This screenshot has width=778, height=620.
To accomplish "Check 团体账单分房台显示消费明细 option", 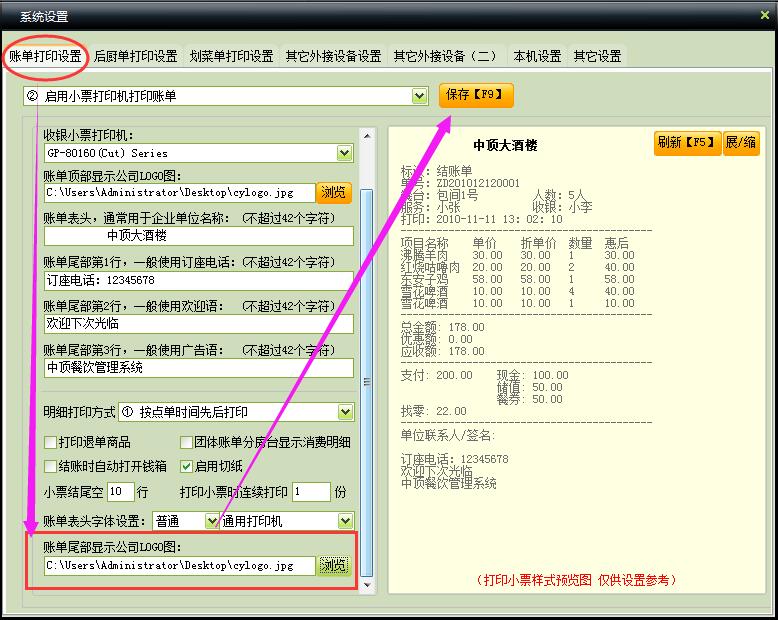I will (186, 442).
